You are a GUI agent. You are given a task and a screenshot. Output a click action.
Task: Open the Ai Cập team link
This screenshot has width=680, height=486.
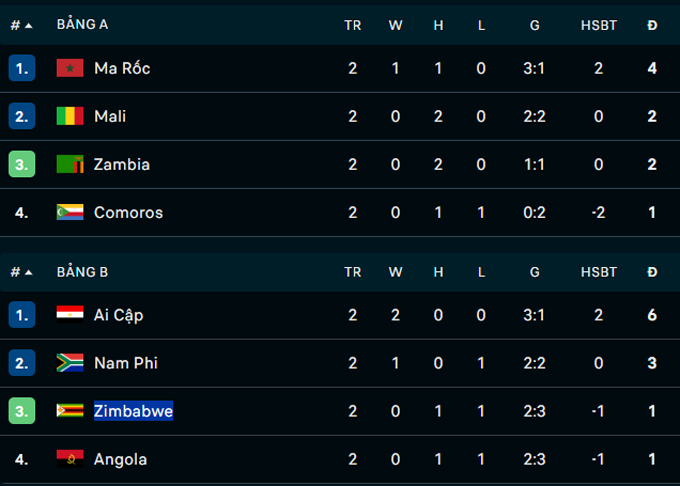(x=118, y=315)
